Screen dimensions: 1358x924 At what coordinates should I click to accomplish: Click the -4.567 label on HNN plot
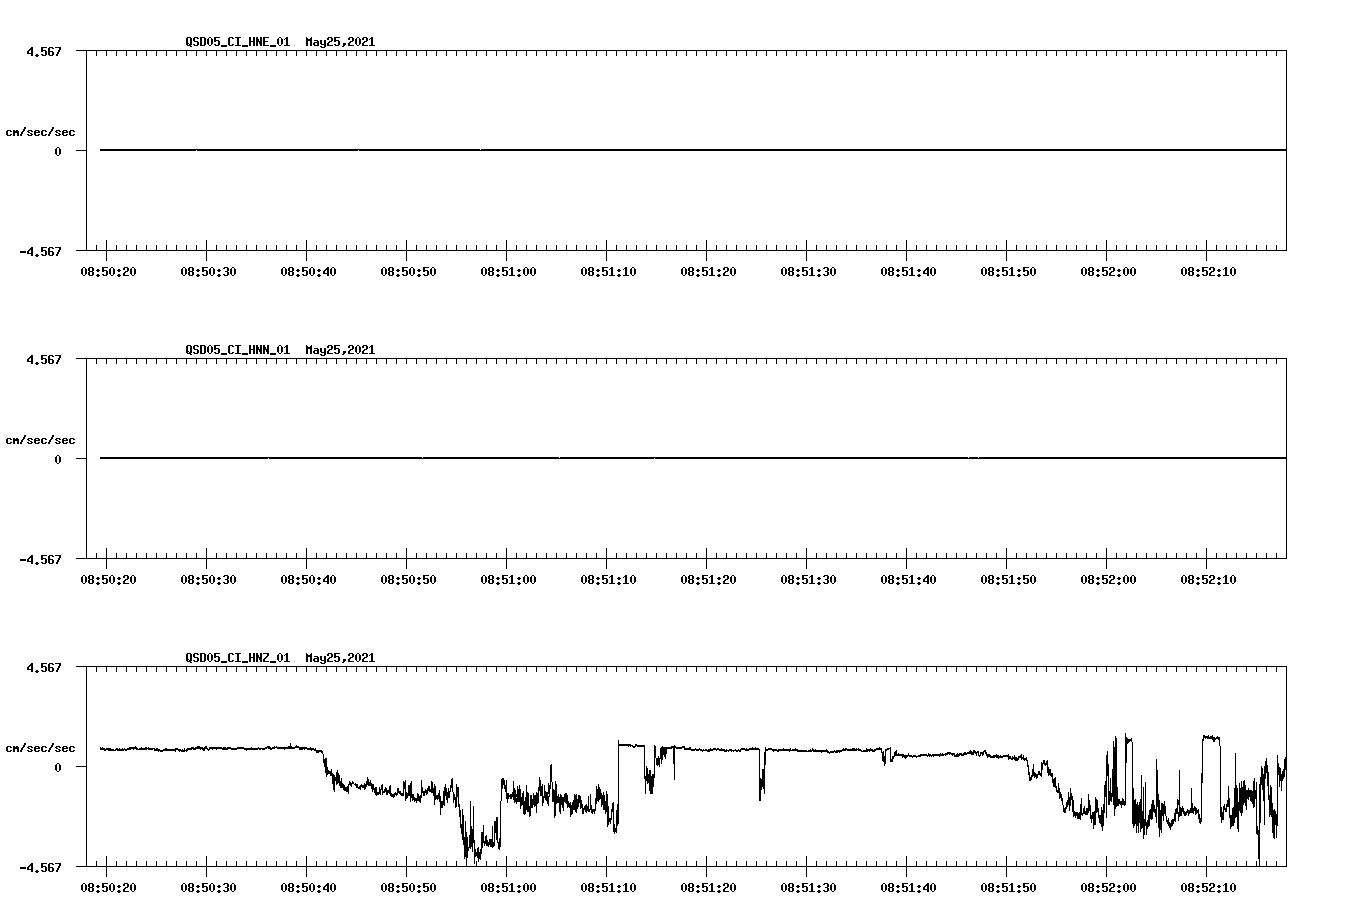[x=42, y=558]
